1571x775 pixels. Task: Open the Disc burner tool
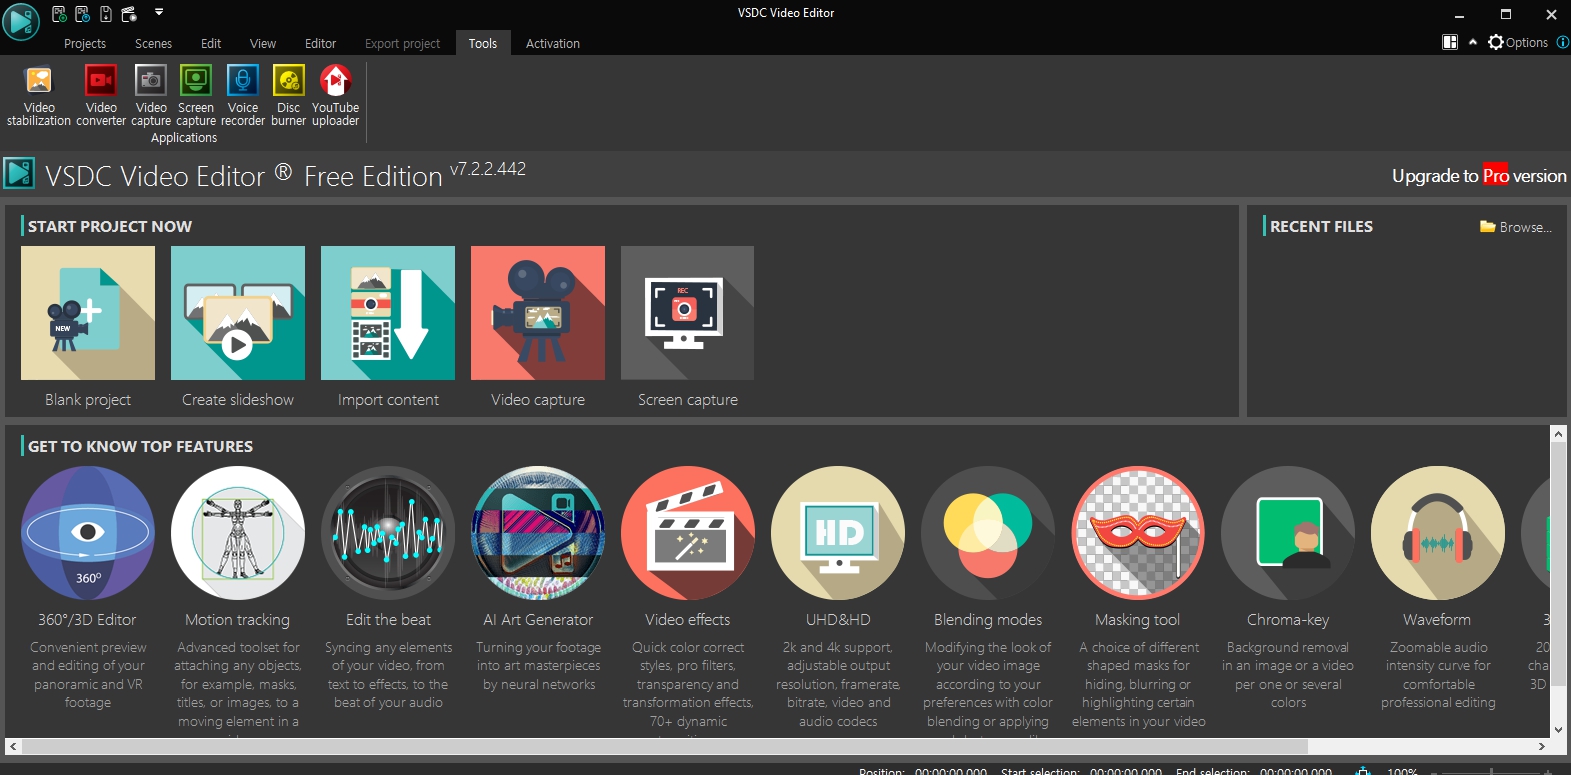(x=288, y=95)
